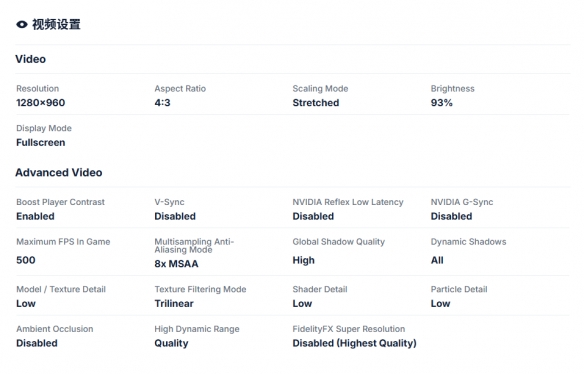The image size is (584, 374).
Task: Click Low under Particle Detail
Action: click(441, 304)
